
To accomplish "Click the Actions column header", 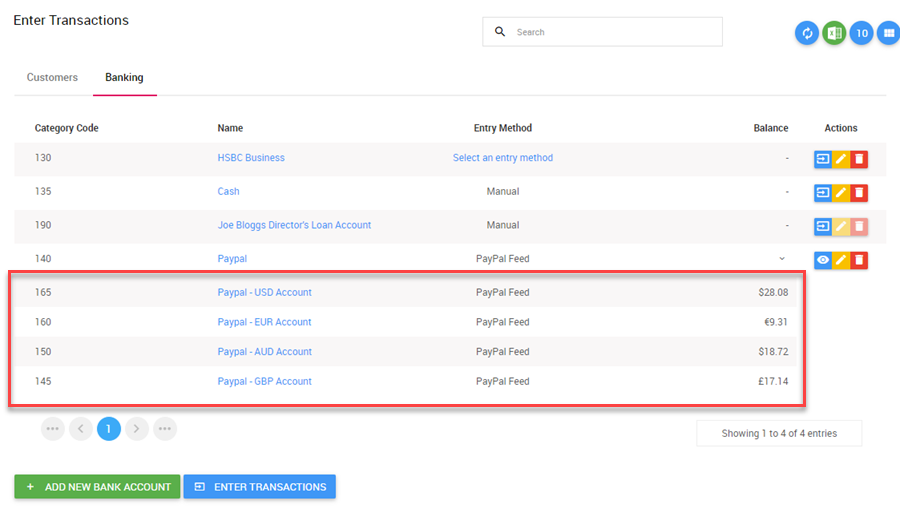I will 841,128.
